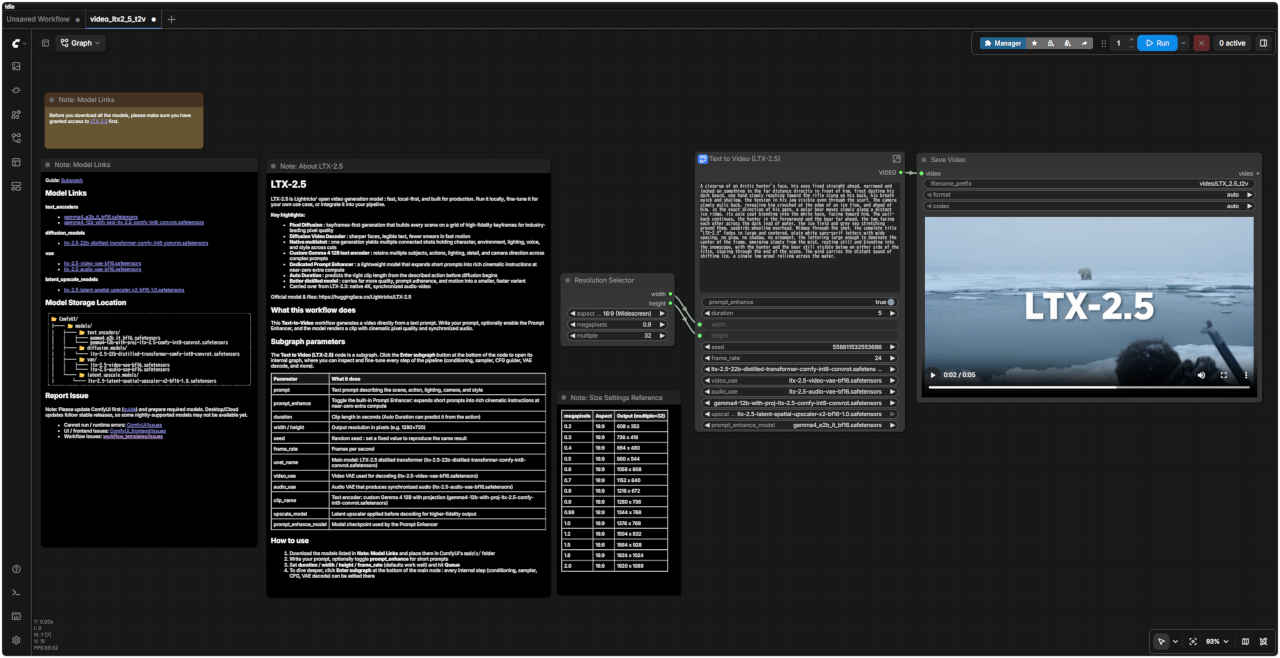
Task: Open the node library sidebar icon
Action: point(16,90)
